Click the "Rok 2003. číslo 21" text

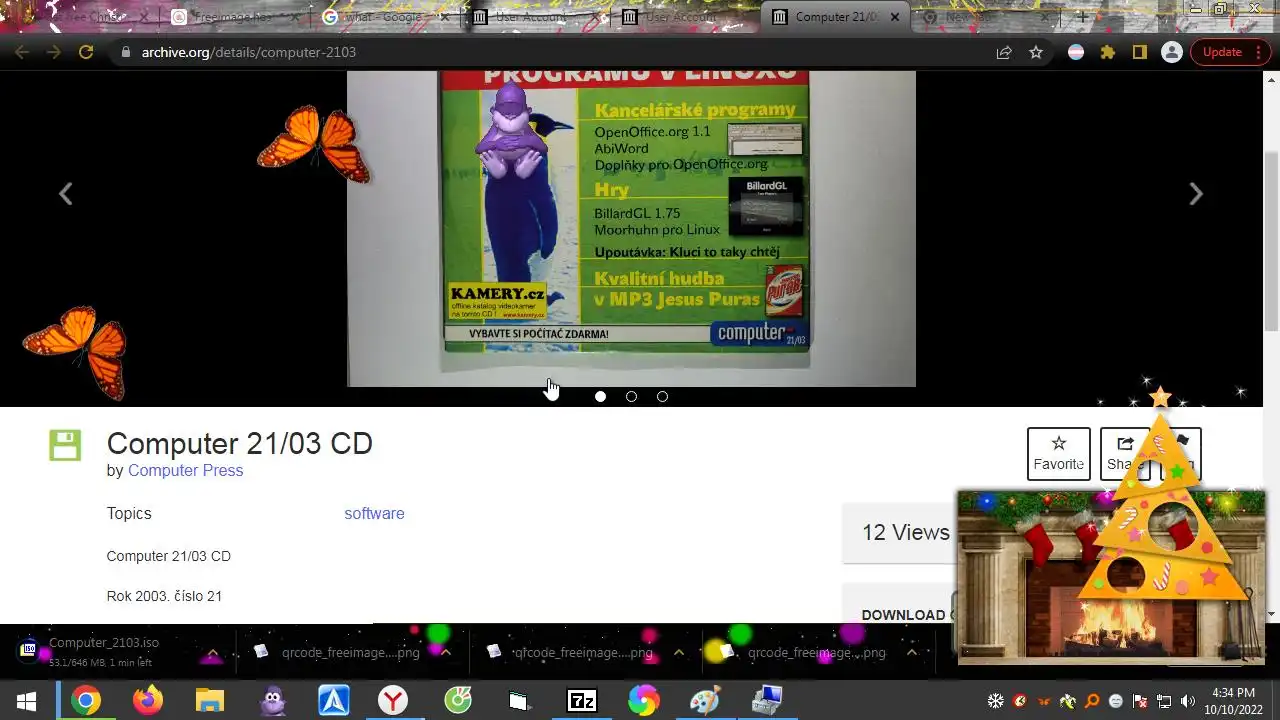point(164,596)
